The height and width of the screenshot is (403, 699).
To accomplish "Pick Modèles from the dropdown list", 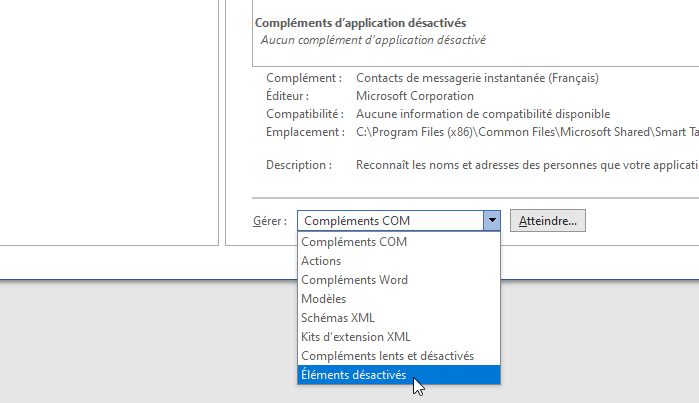I will 324,299.
